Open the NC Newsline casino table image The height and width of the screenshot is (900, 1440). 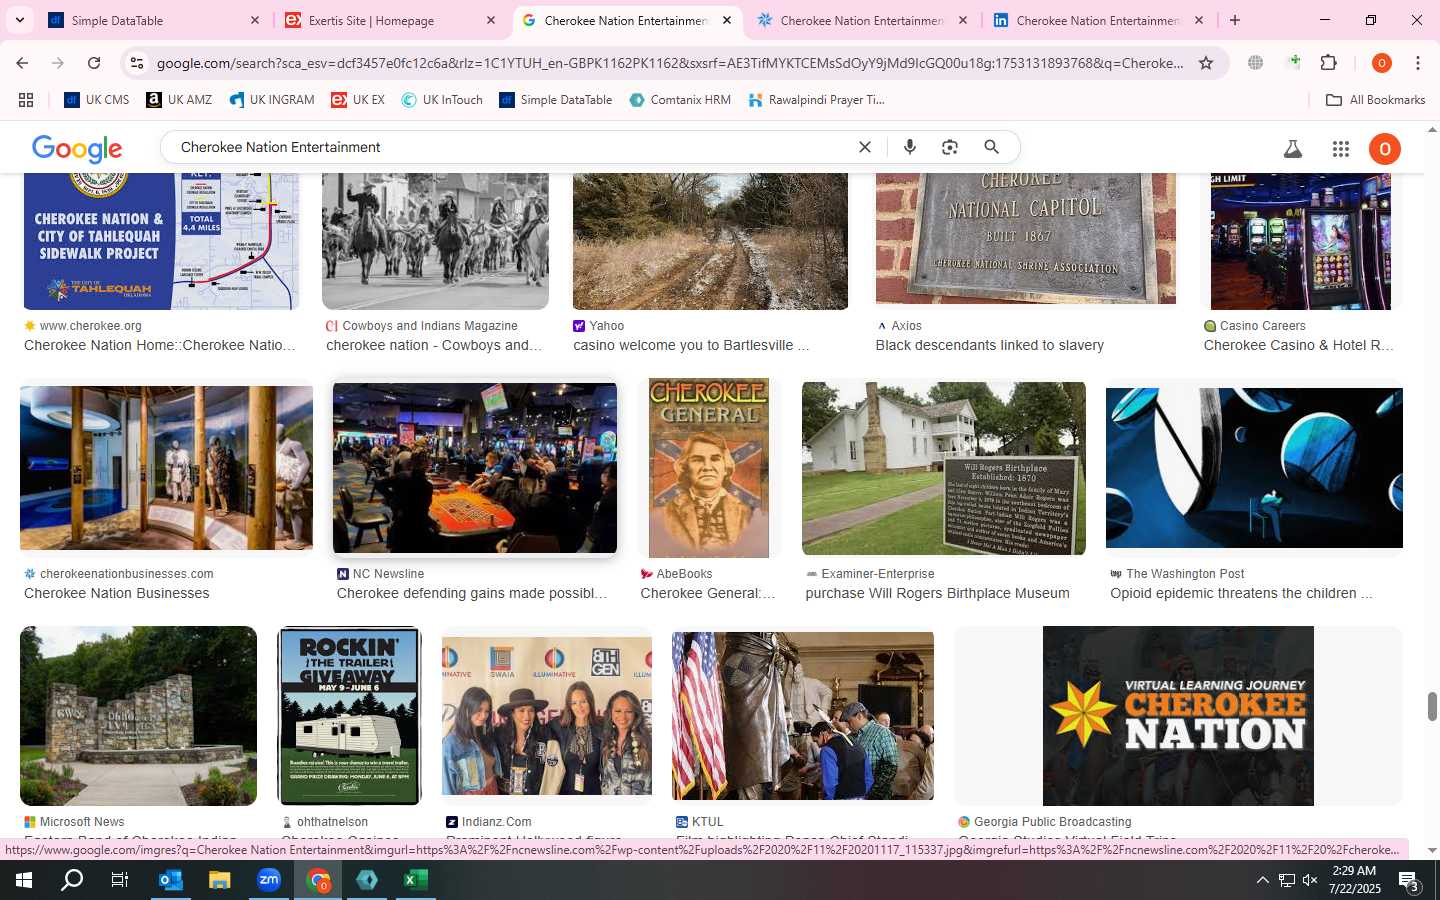pyautogui.click(x=475, y=468)
